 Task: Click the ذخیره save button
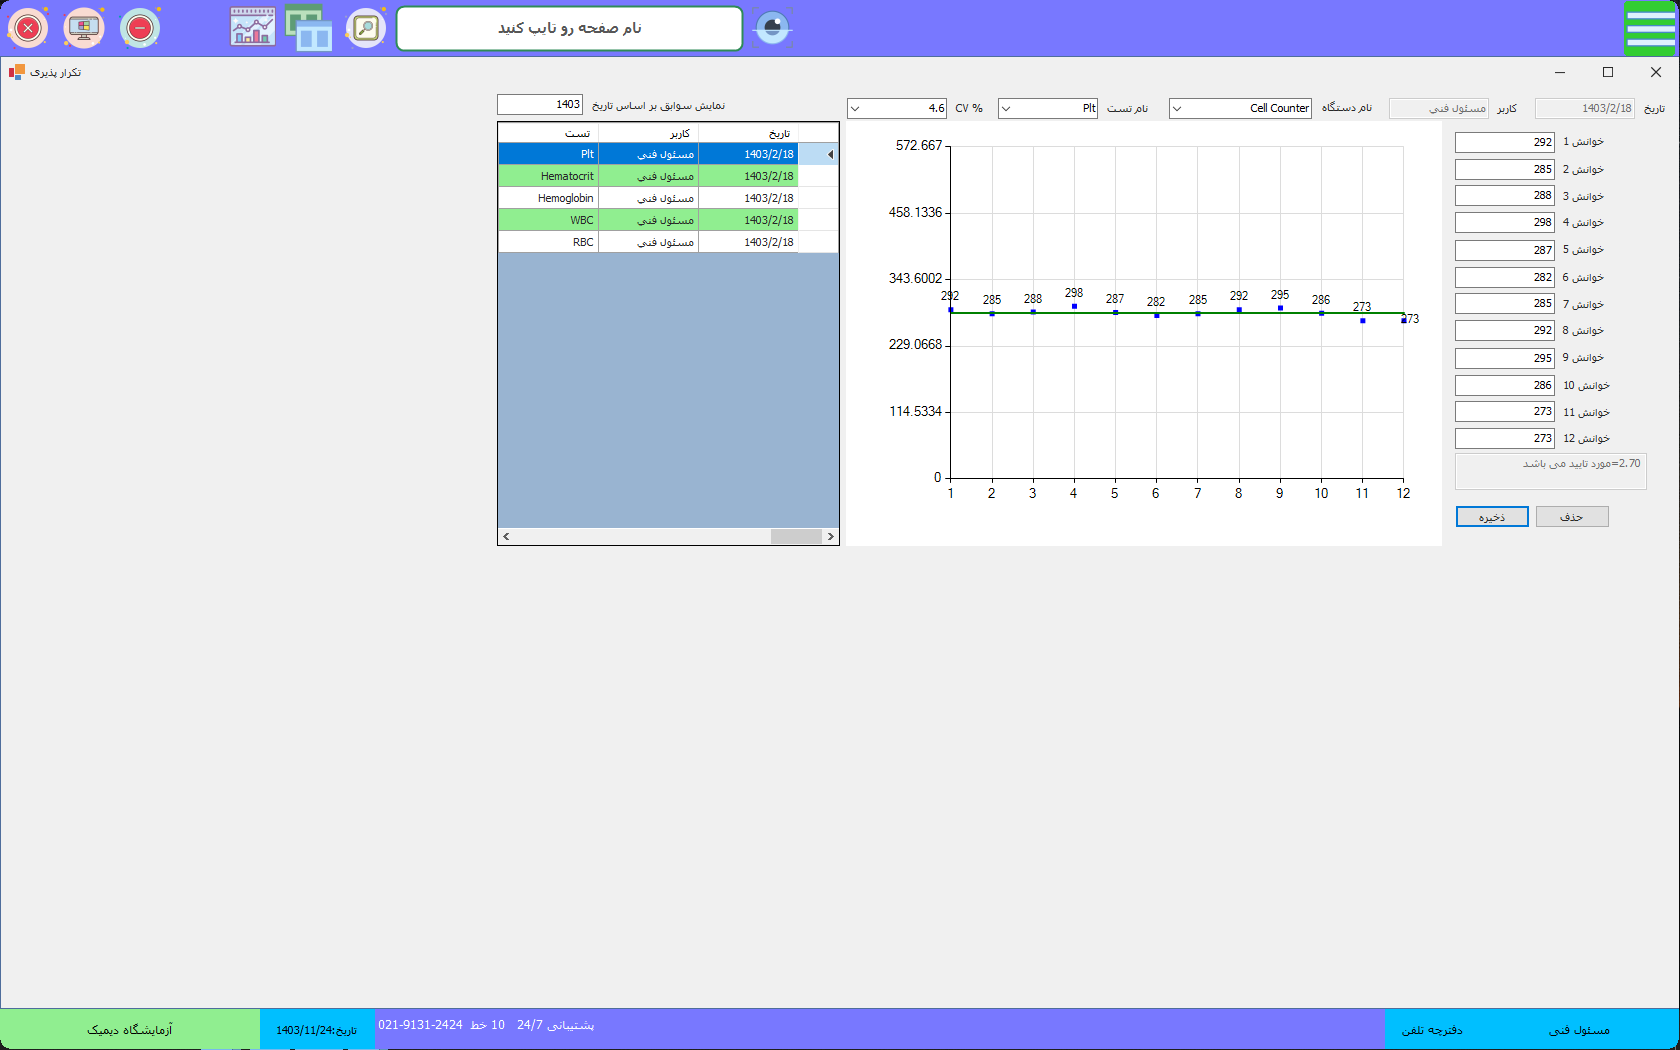click(x=1491, y=517)
